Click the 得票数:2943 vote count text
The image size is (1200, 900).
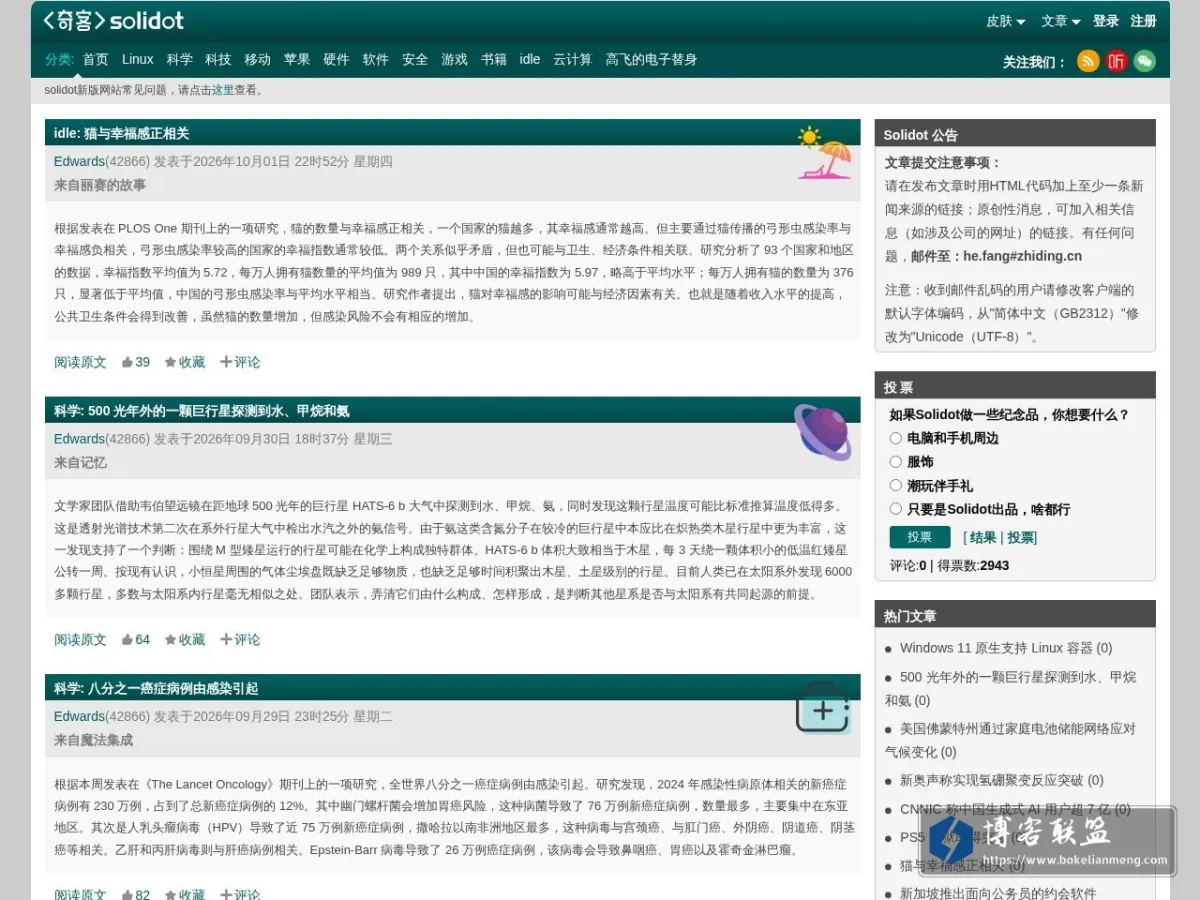coord(973,565)
